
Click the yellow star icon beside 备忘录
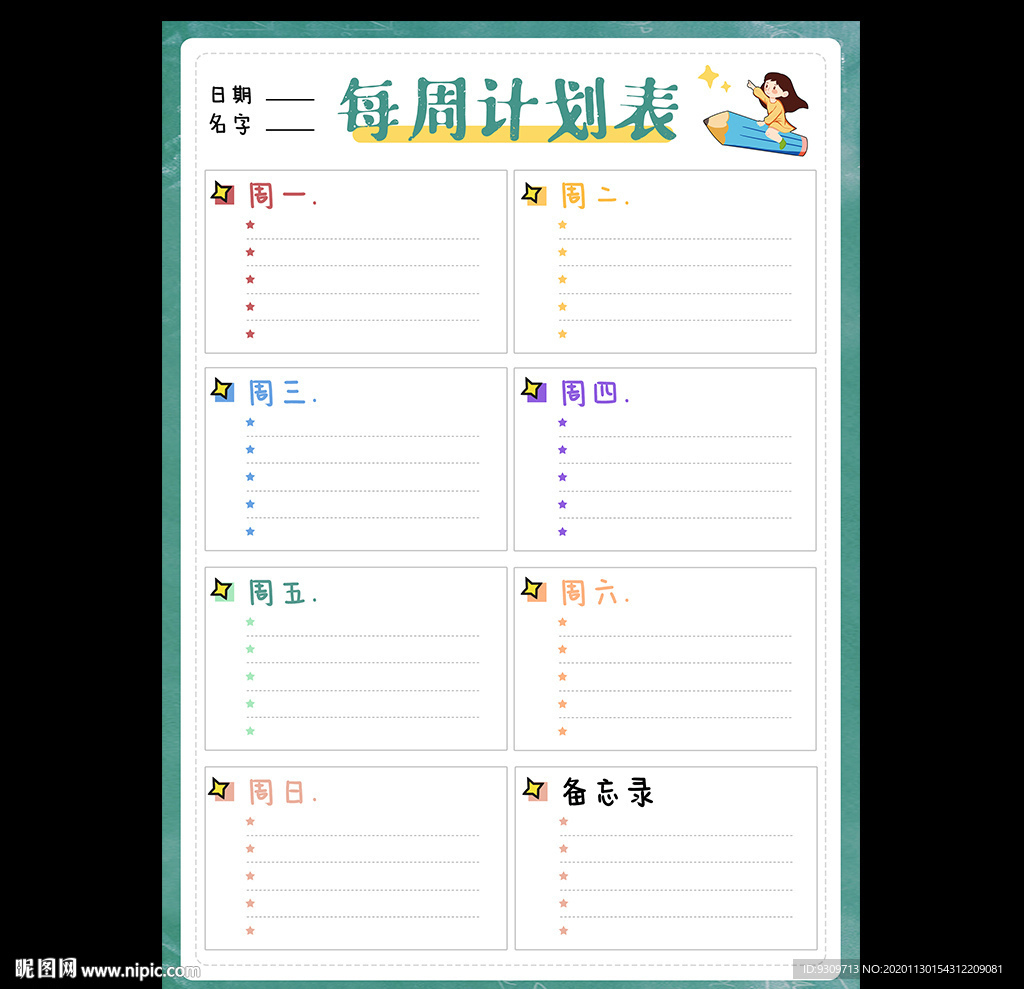coord(534,789)
